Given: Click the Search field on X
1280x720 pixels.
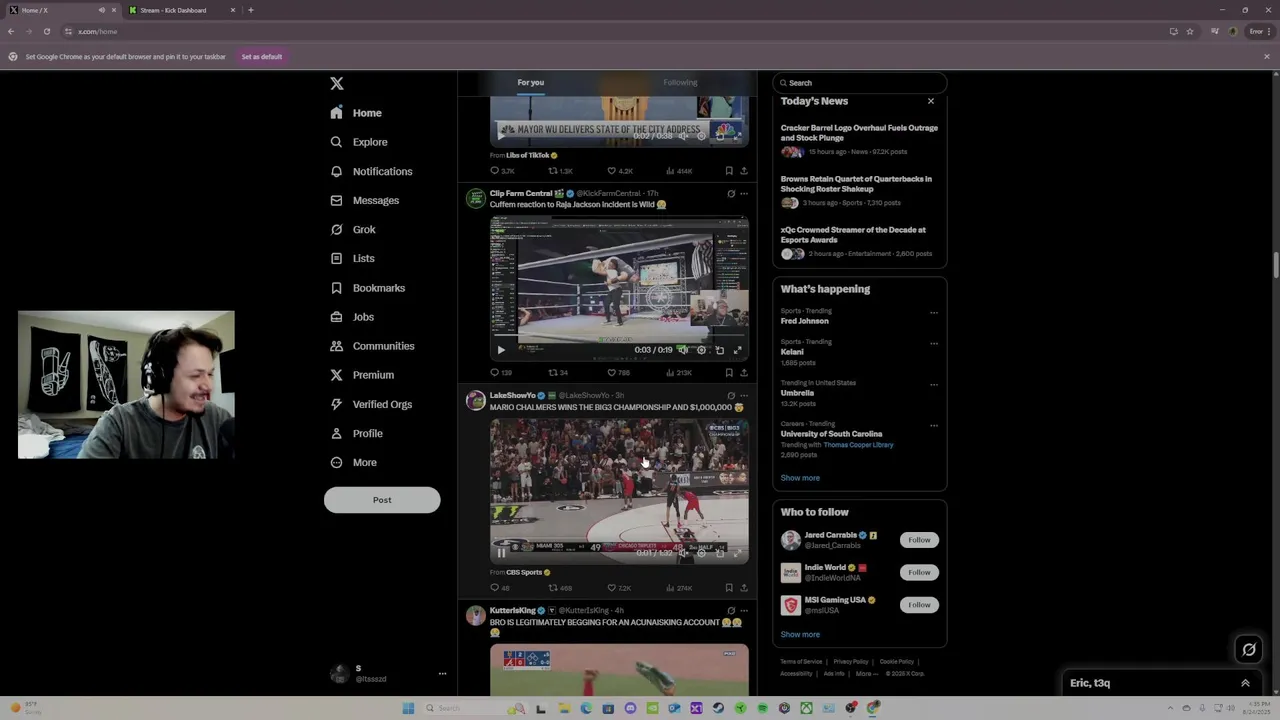Looking at the screenshot, I should point(860,83).
